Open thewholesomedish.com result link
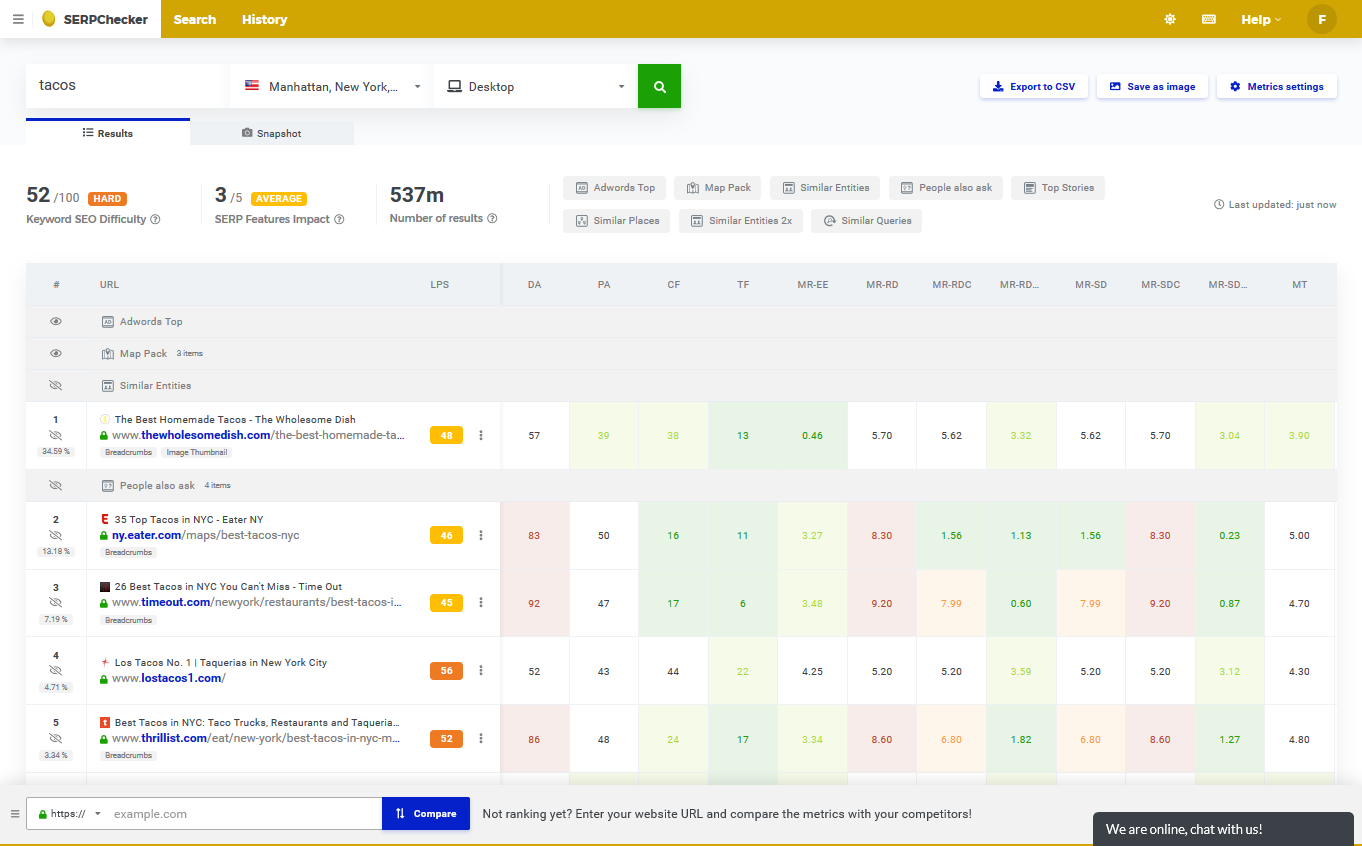1362x846 pixels. pos(258,435)
